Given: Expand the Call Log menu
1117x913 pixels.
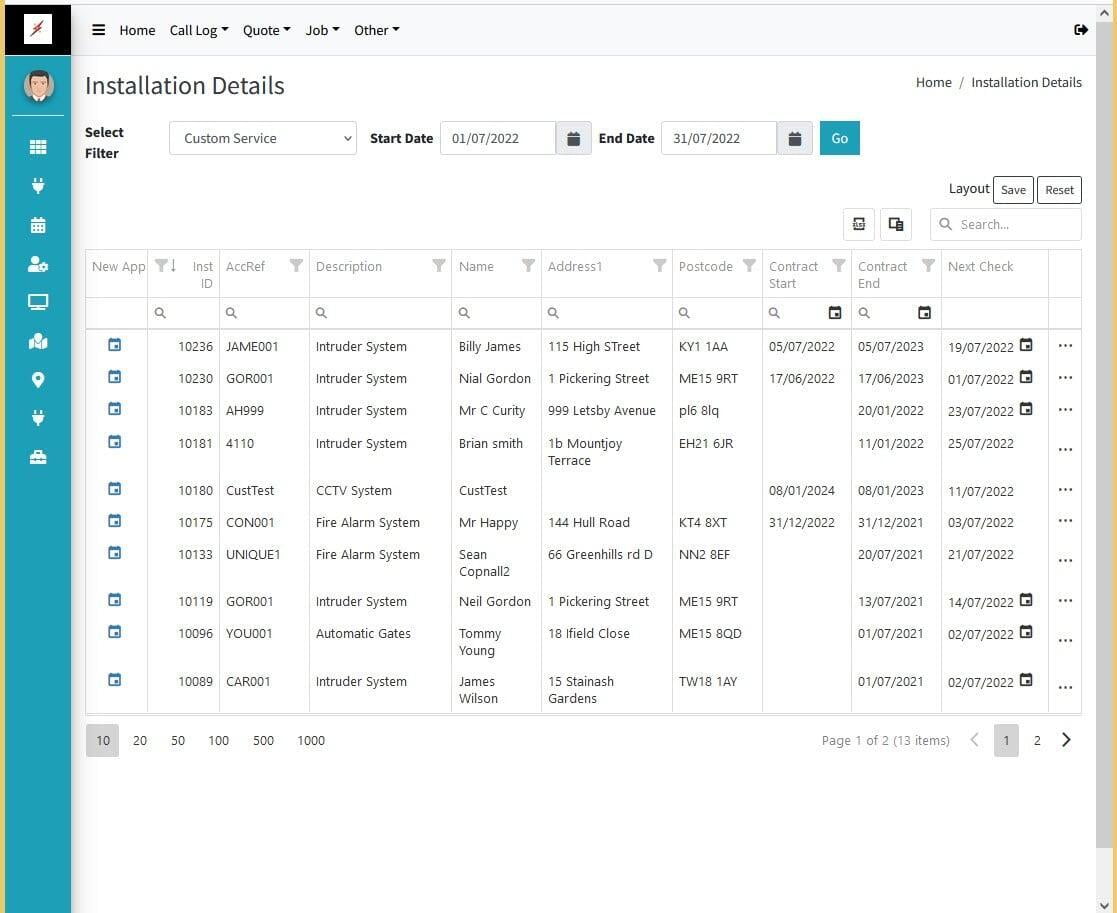Looking at the screenshot, I should [198, 30].
